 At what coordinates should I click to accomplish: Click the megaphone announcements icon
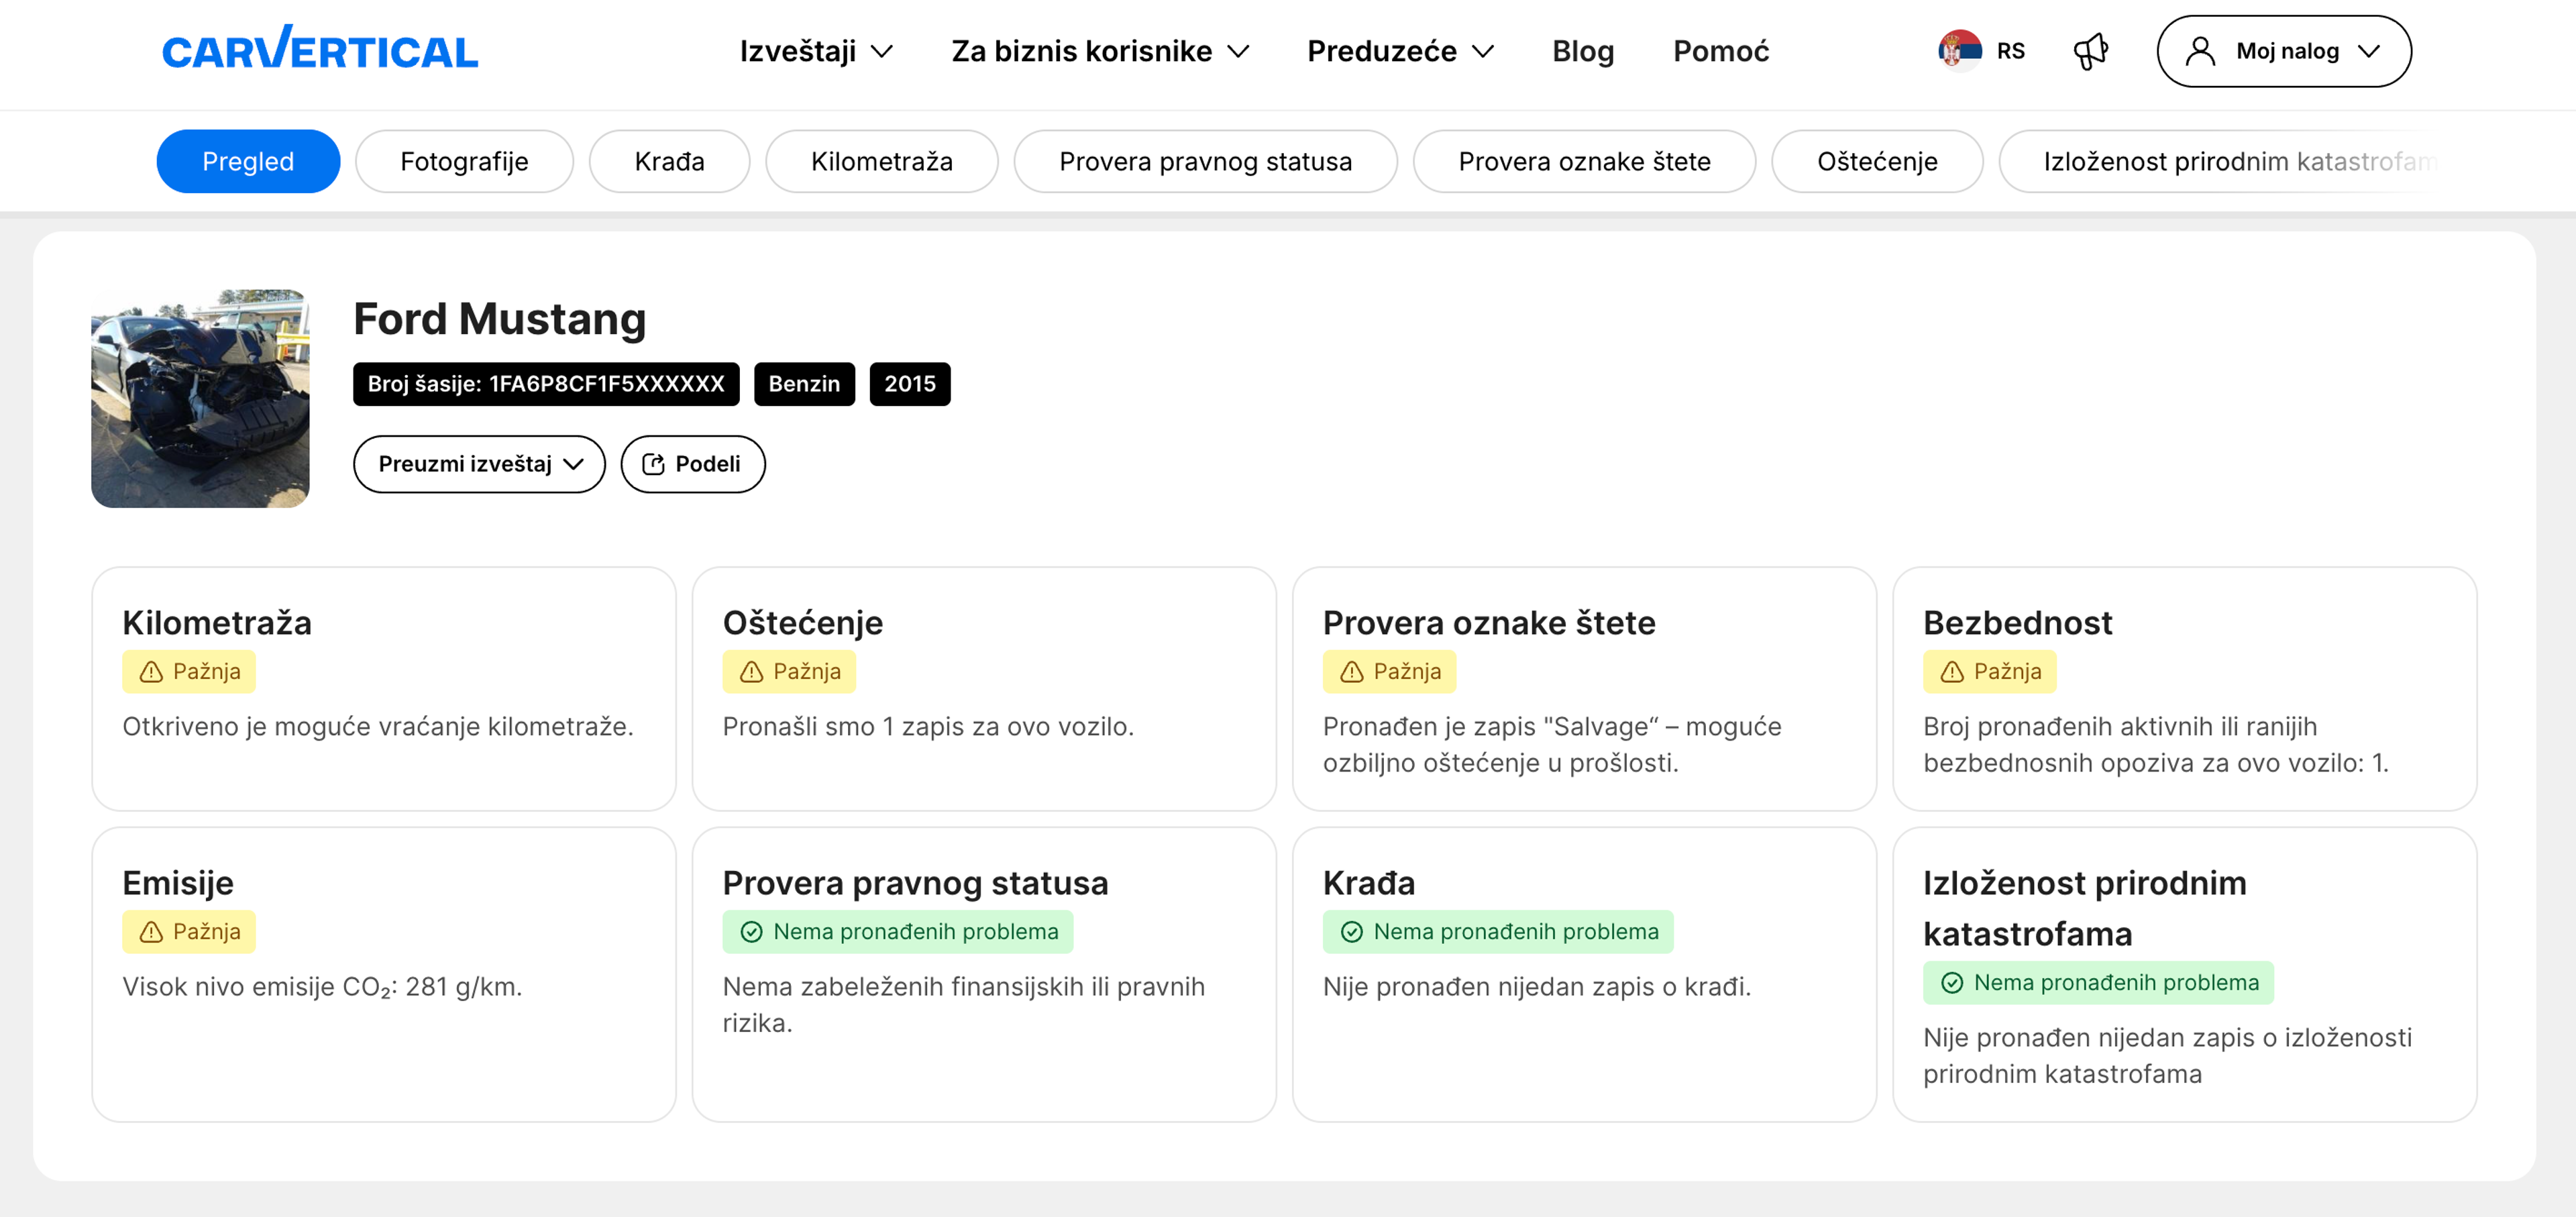[x=2090, y=51]
